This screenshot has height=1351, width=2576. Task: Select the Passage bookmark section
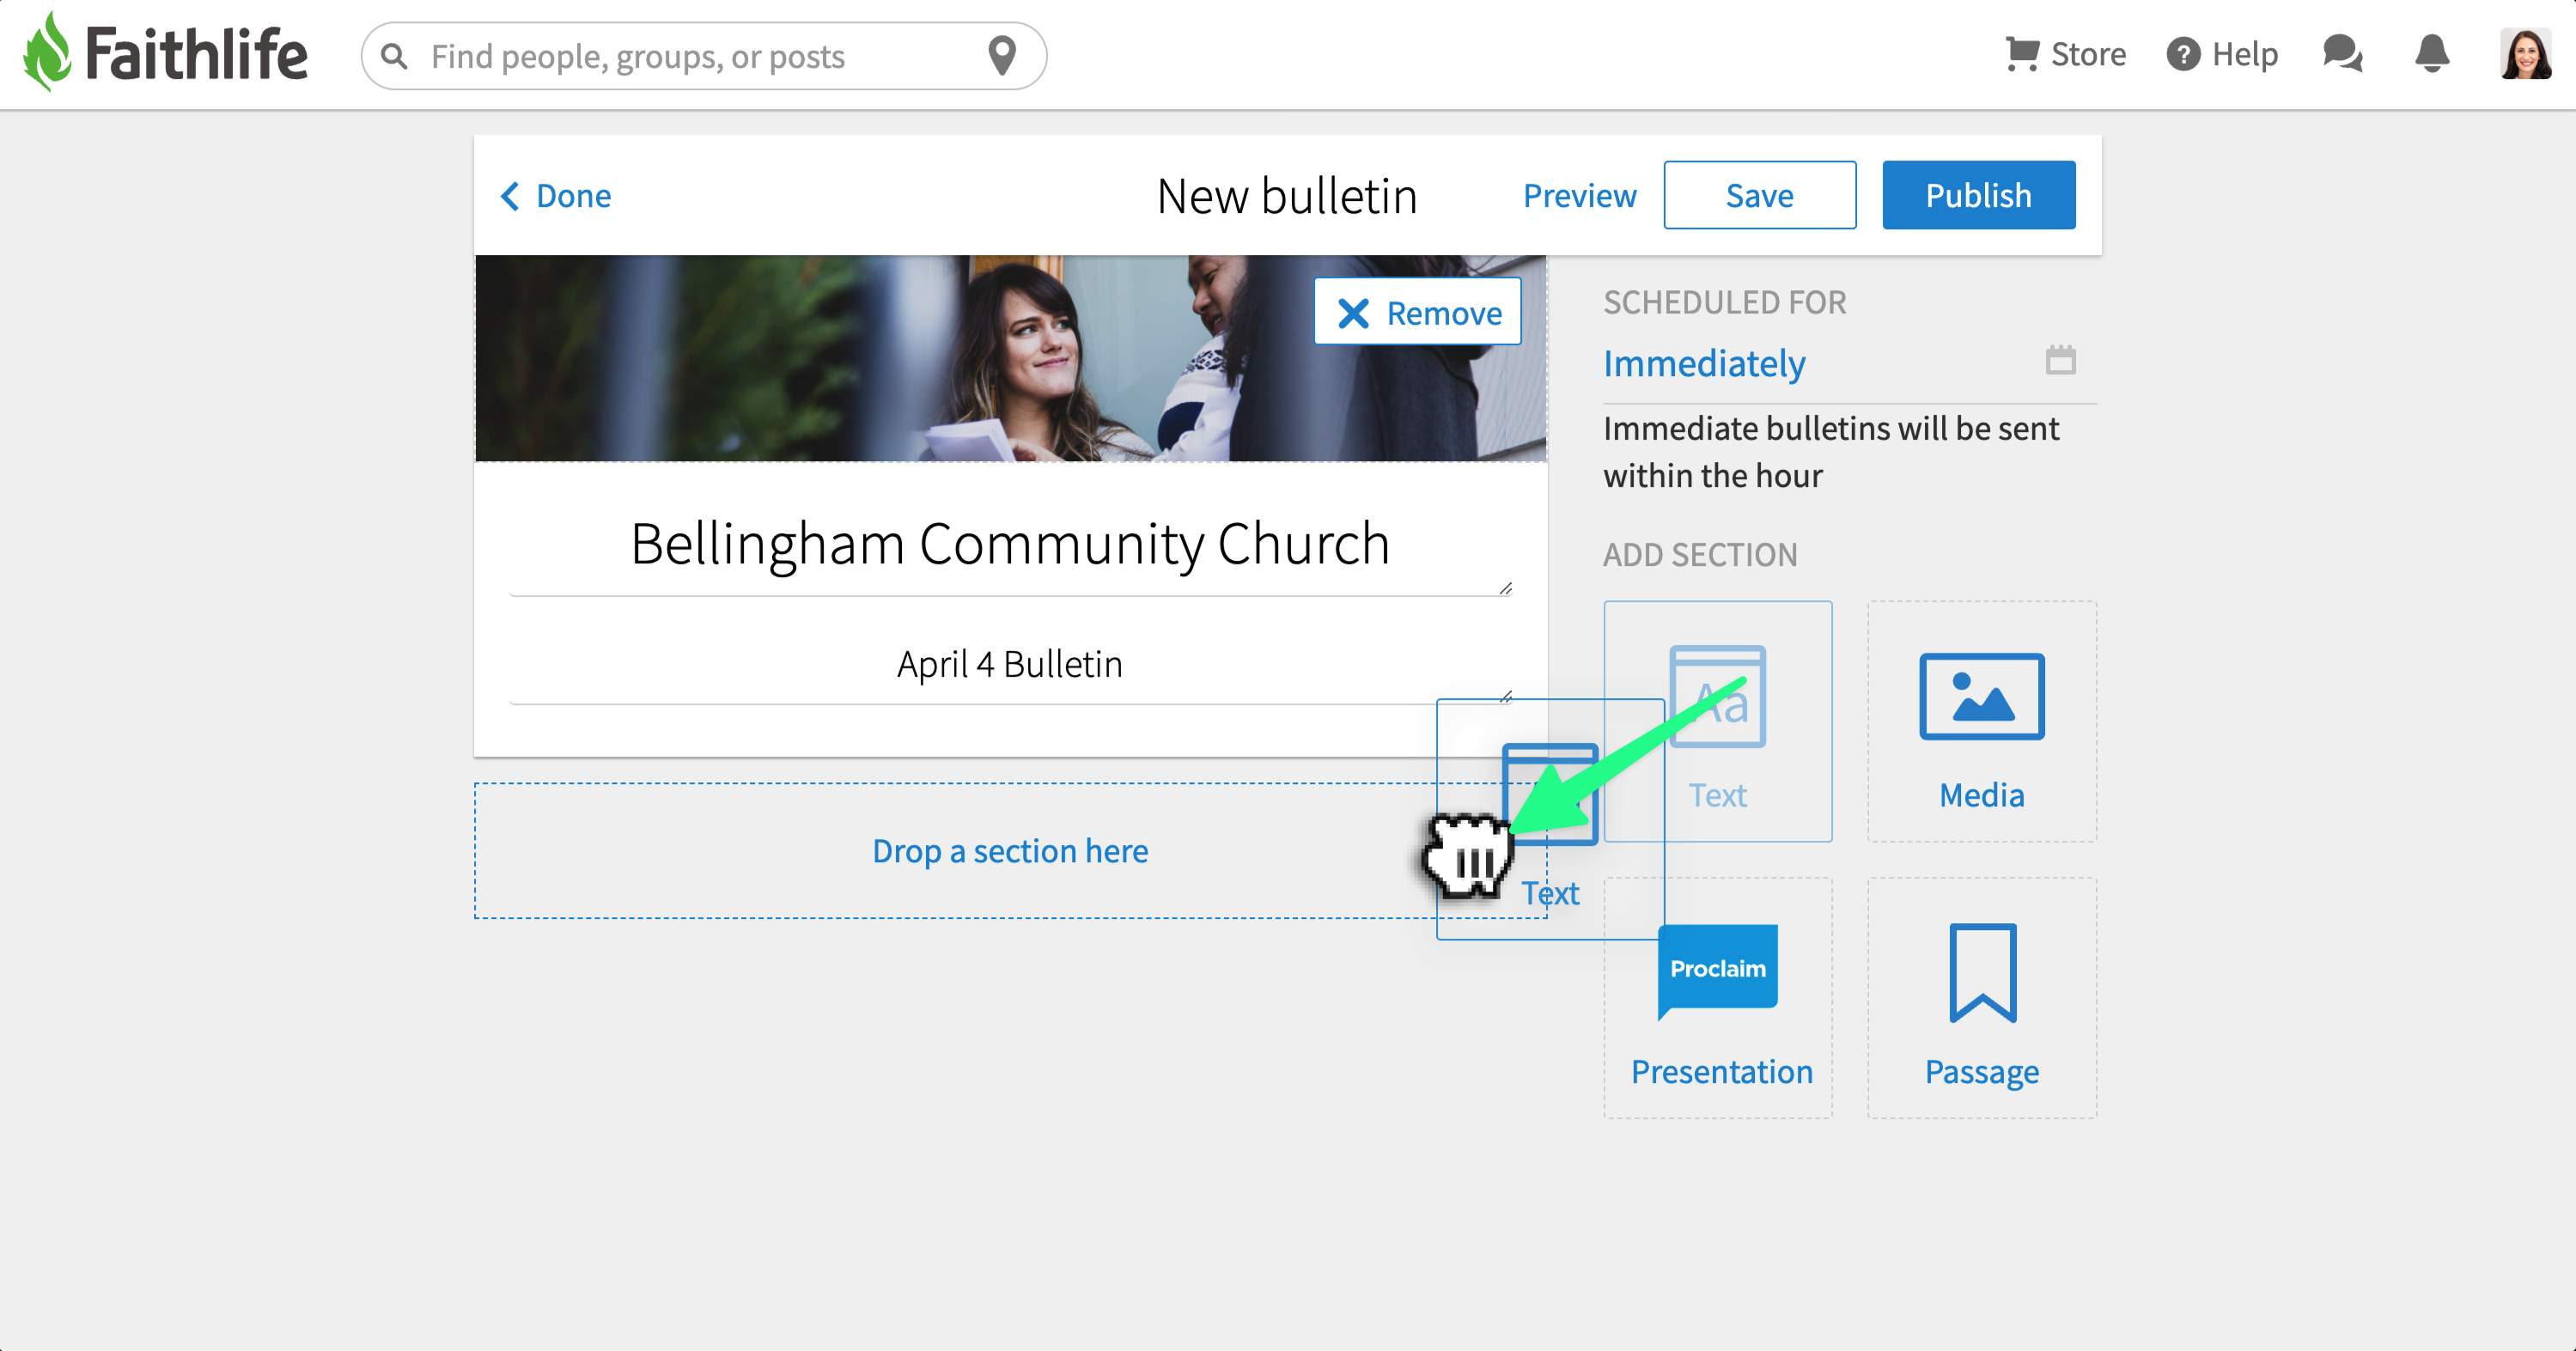(x=1981, y=973)
